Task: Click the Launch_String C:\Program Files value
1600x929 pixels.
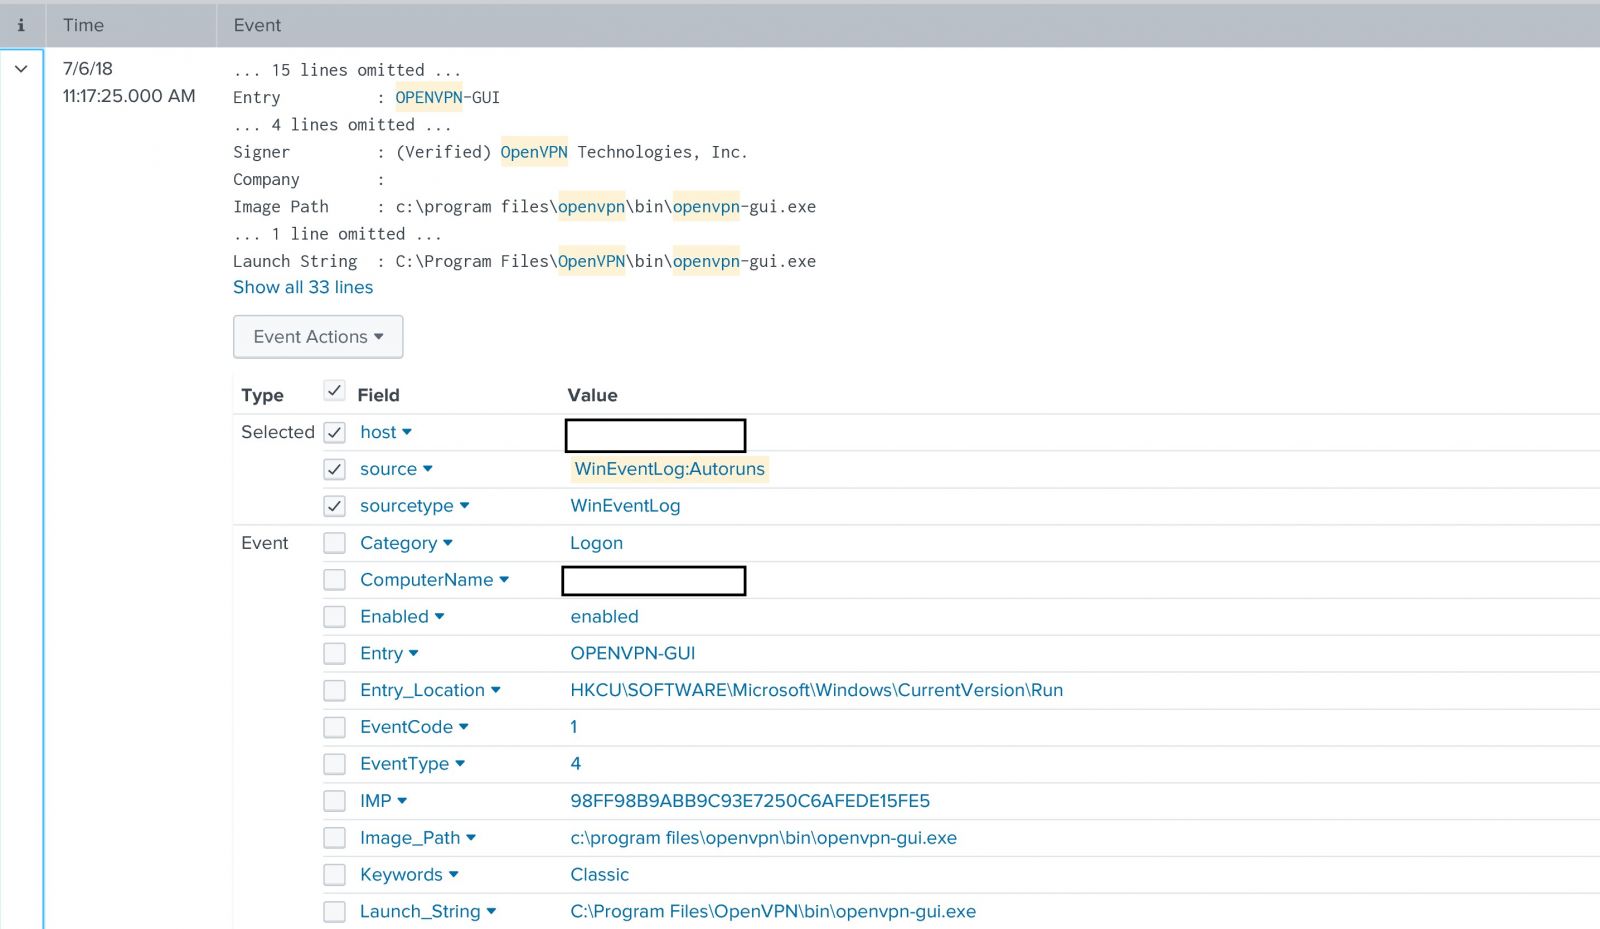Action: [x=773, y=912]
